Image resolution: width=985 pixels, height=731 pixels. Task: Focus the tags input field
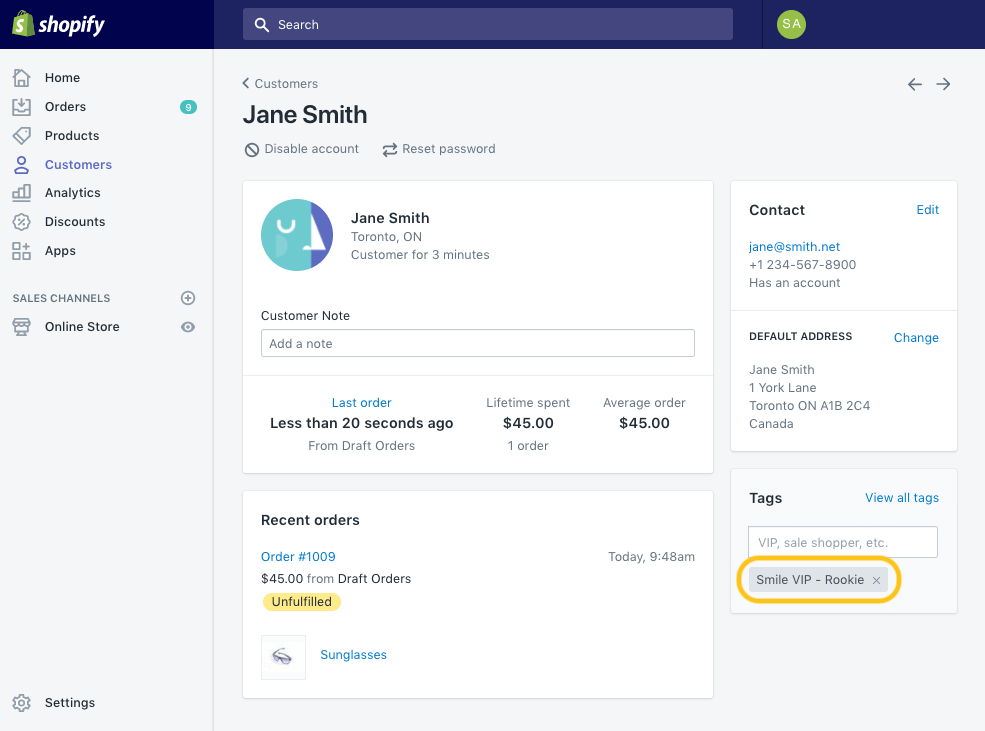842,542
